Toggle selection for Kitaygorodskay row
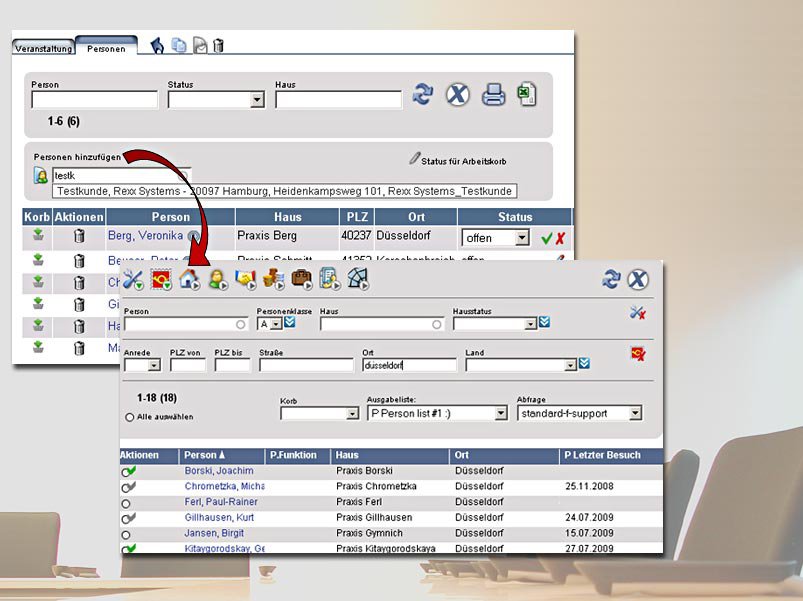Viewport: 803px width, 601px height. coord(129,548)
